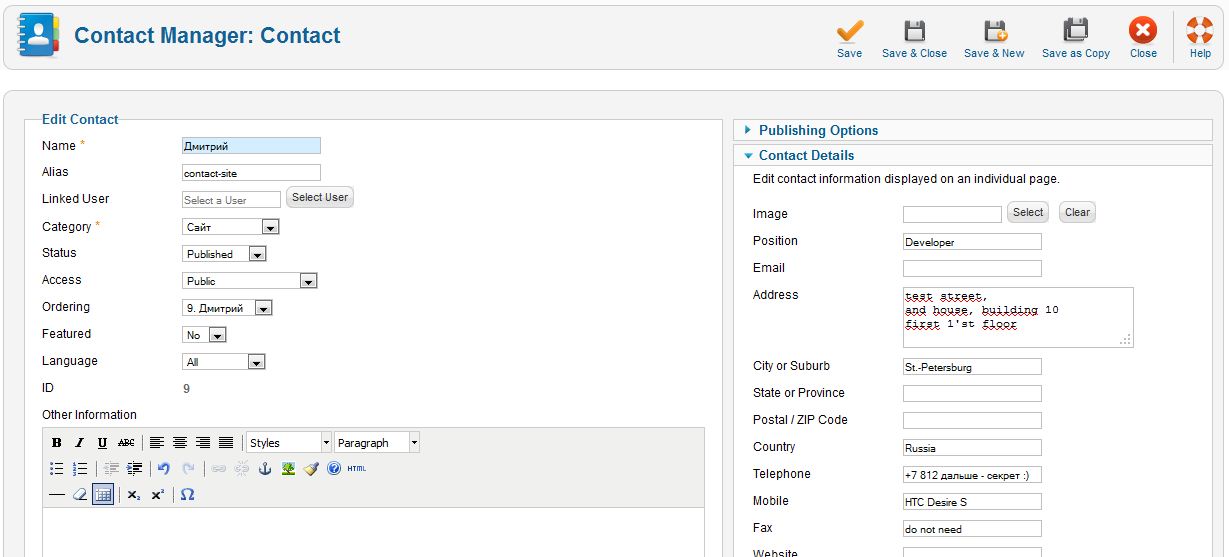Click the insert table icon
1229x557 pixels.
pyautogui.click(x=103, y=494)
